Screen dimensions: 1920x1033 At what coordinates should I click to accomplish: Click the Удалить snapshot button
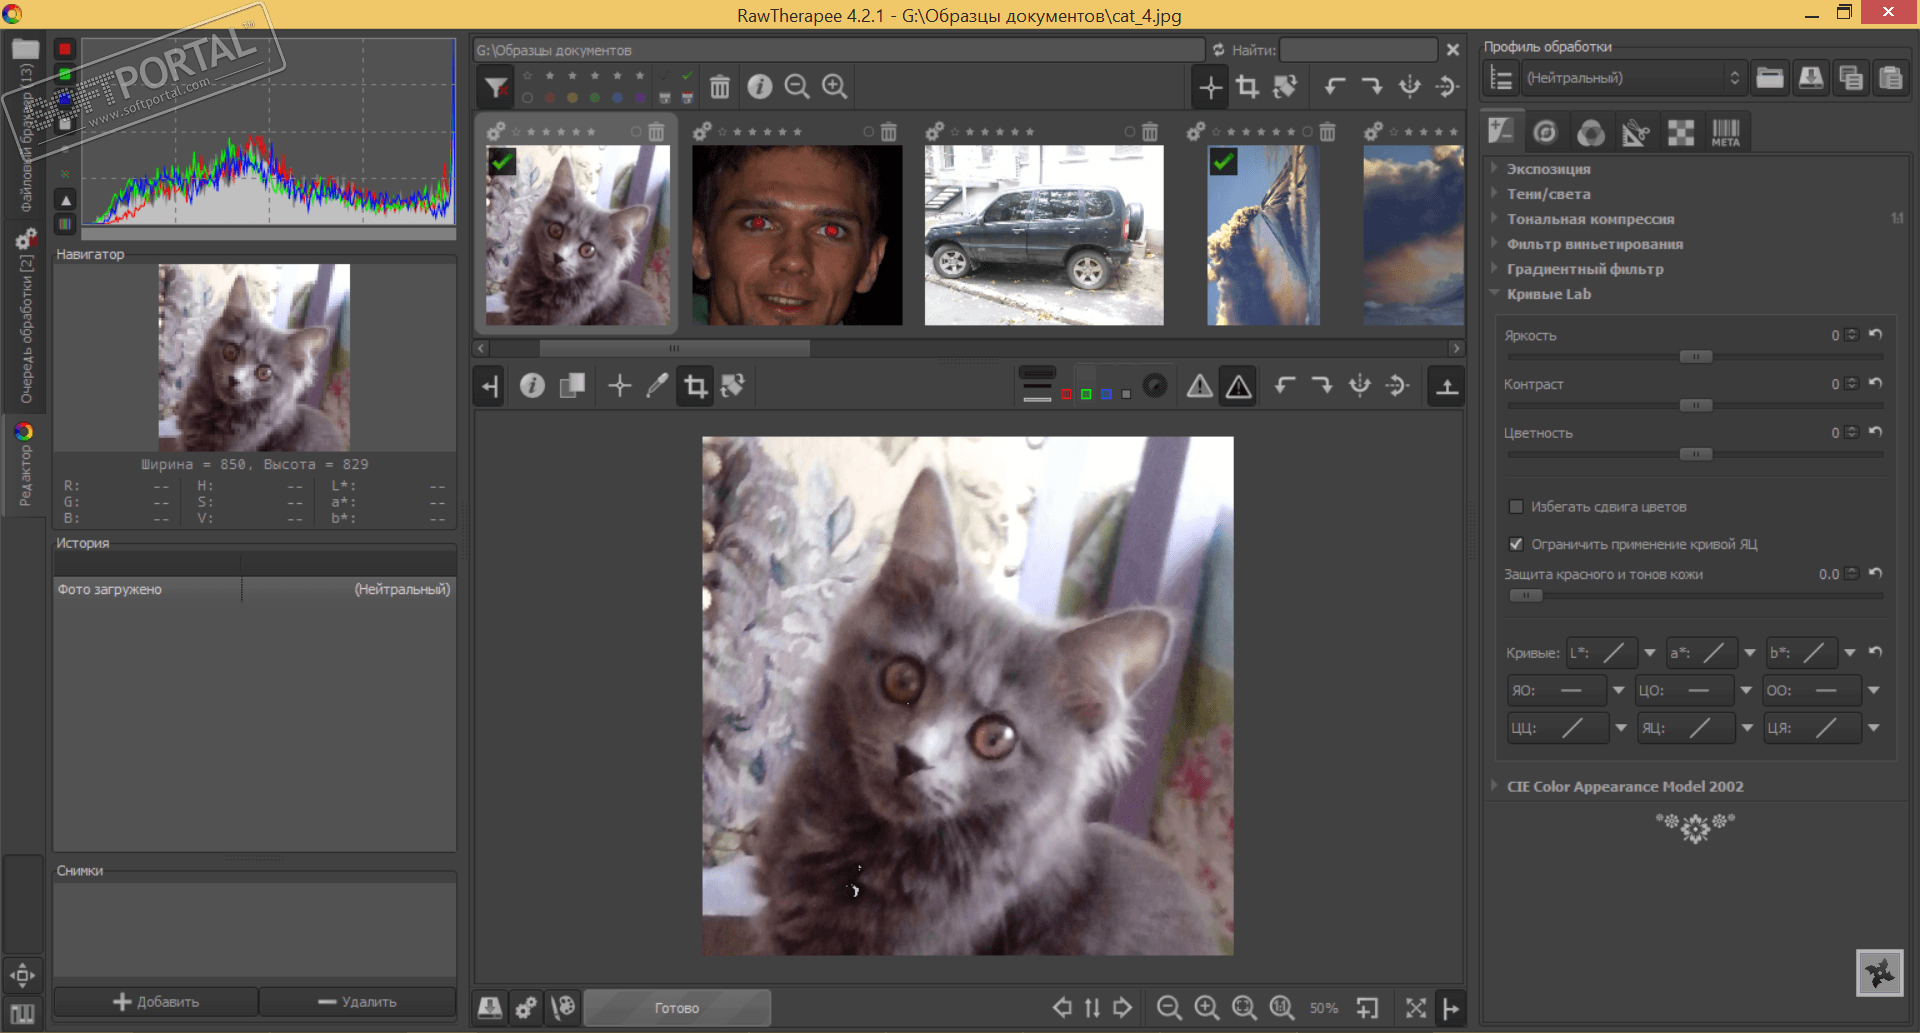click(x=357, y=1001)
